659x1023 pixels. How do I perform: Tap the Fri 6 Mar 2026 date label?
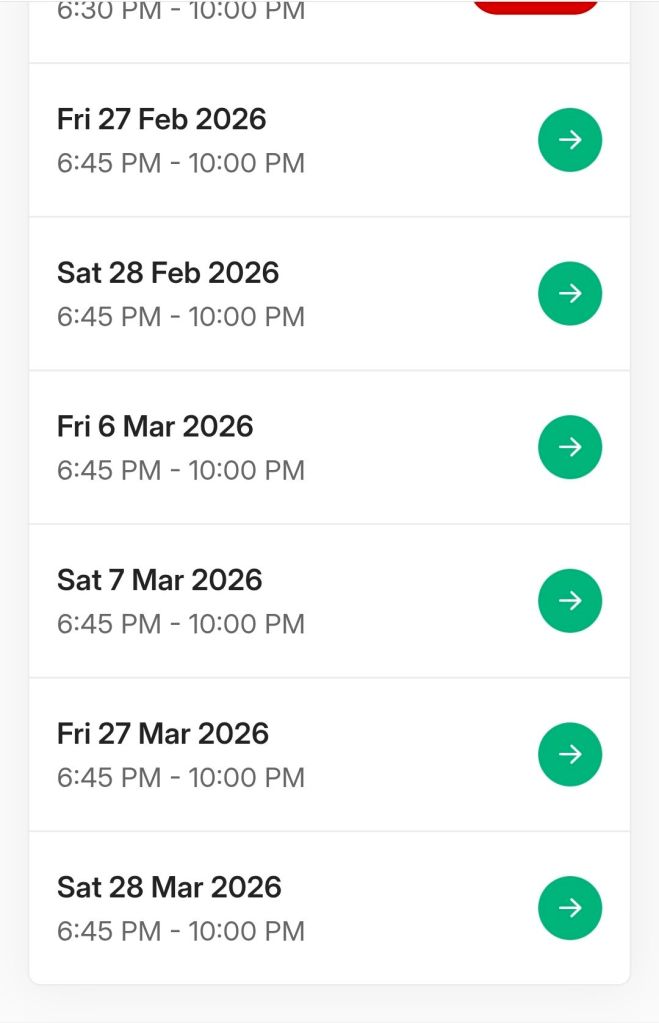155,426
